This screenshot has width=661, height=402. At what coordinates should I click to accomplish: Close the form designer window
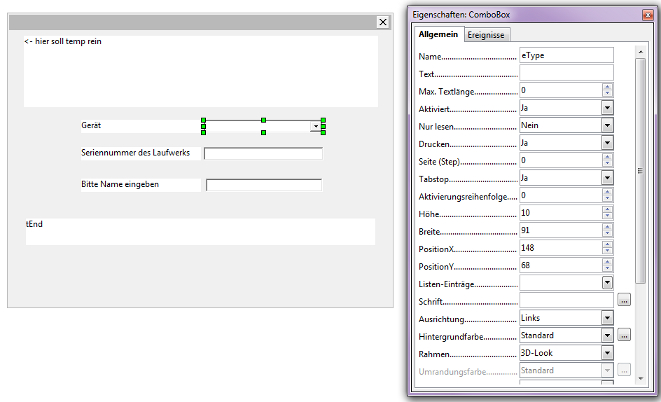[x=382, y=22]
